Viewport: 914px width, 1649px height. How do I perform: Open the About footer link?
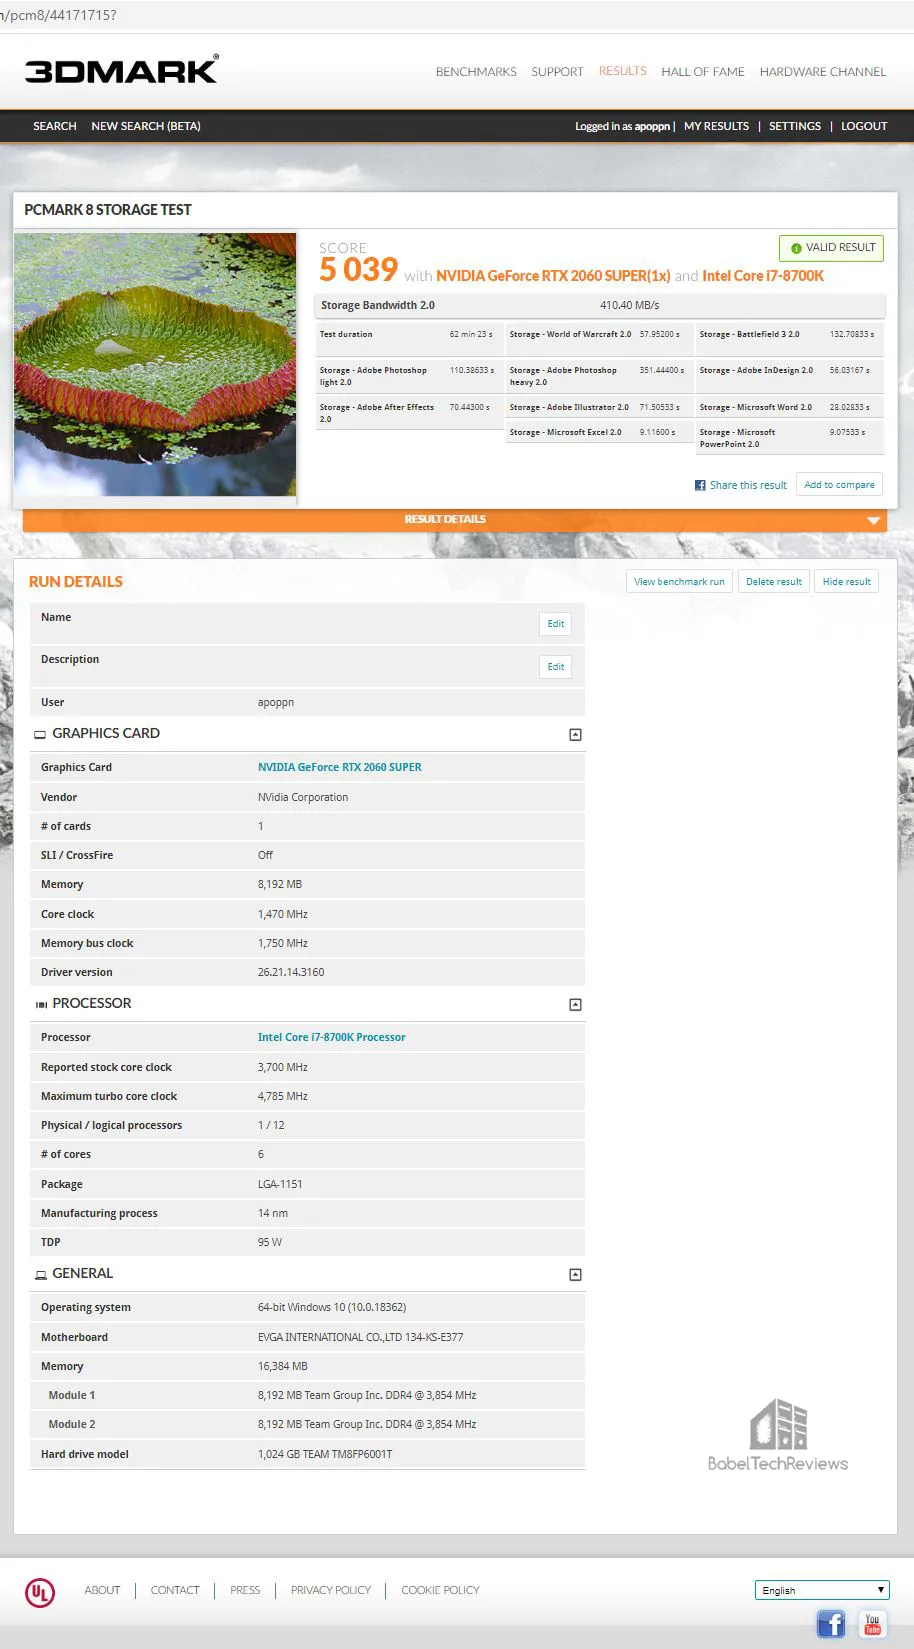pyautogui.click(x=102, y=1591)
